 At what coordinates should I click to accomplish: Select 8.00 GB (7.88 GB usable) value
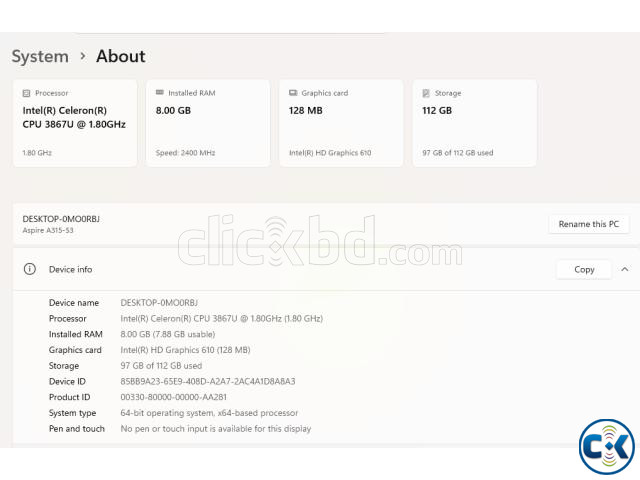tap(168, 334)
